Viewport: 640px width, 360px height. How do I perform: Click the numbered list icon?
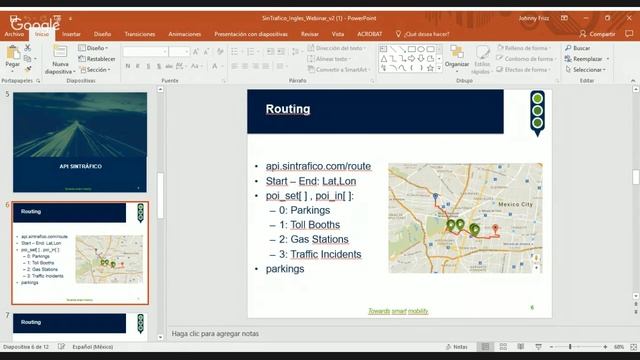[x=251, y=51]
